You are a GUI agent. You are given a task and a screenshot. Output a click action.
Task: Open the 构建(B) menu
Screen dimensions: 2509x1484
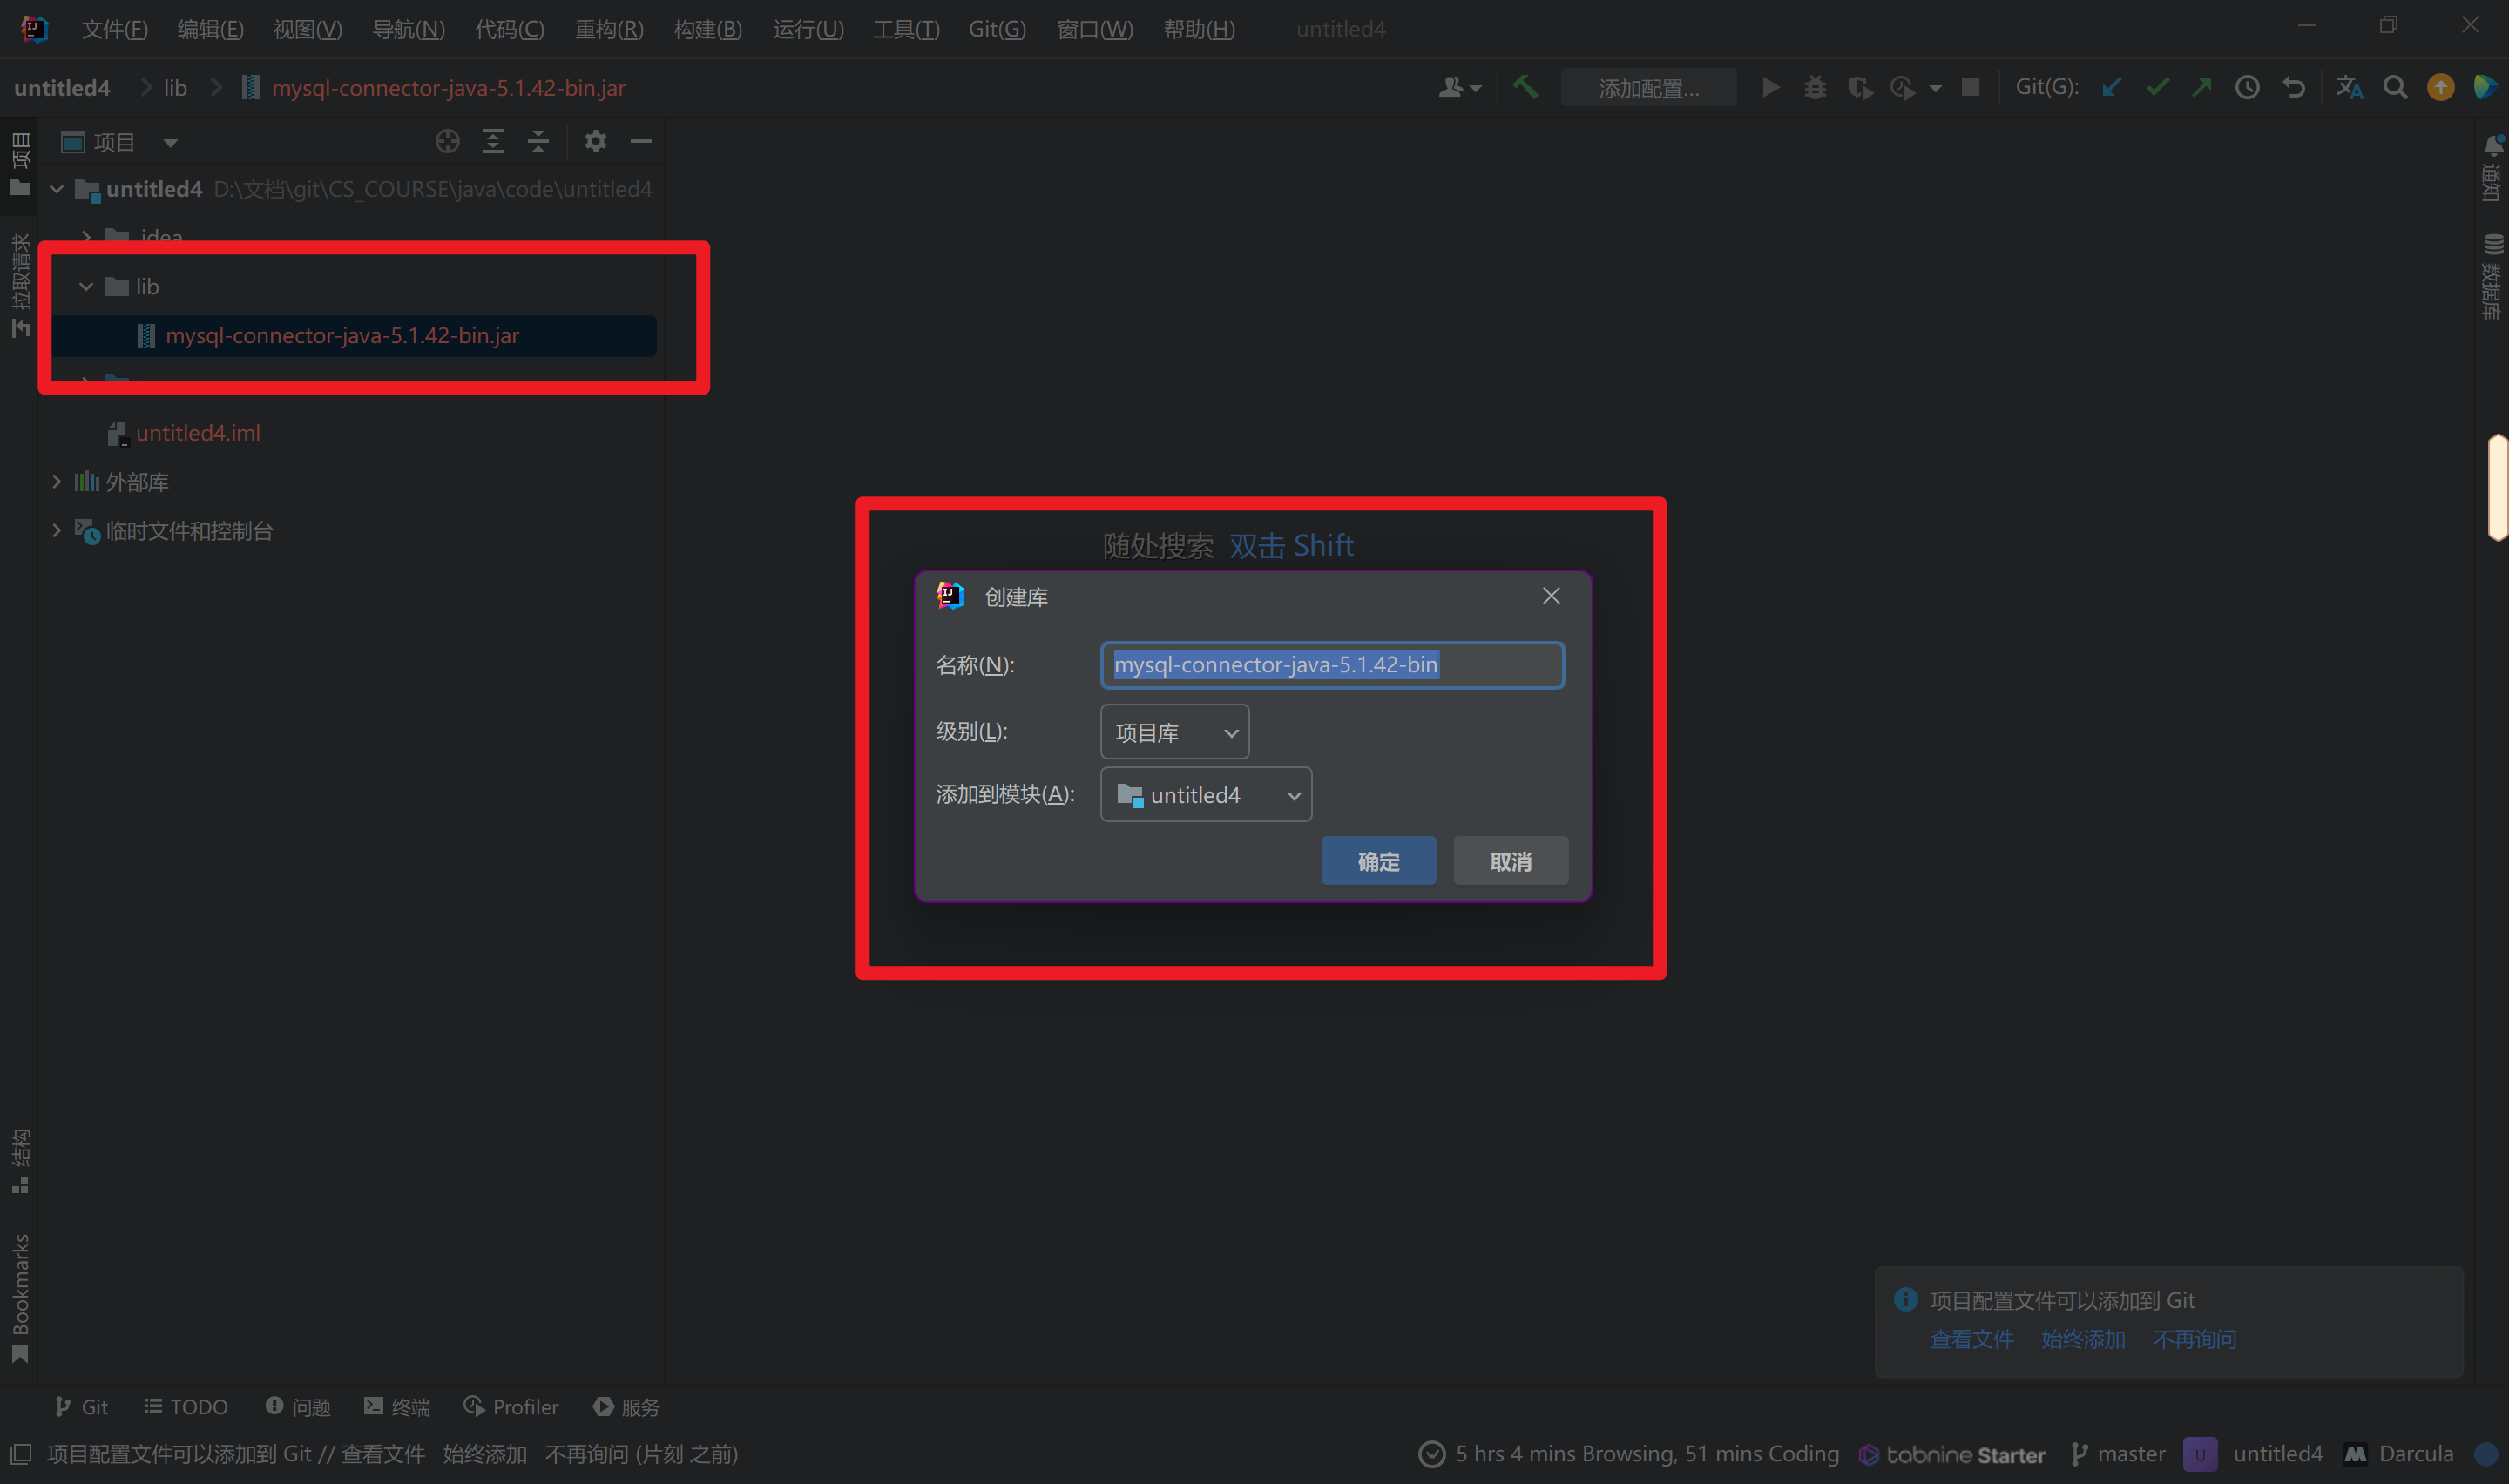tap(708, 29)
